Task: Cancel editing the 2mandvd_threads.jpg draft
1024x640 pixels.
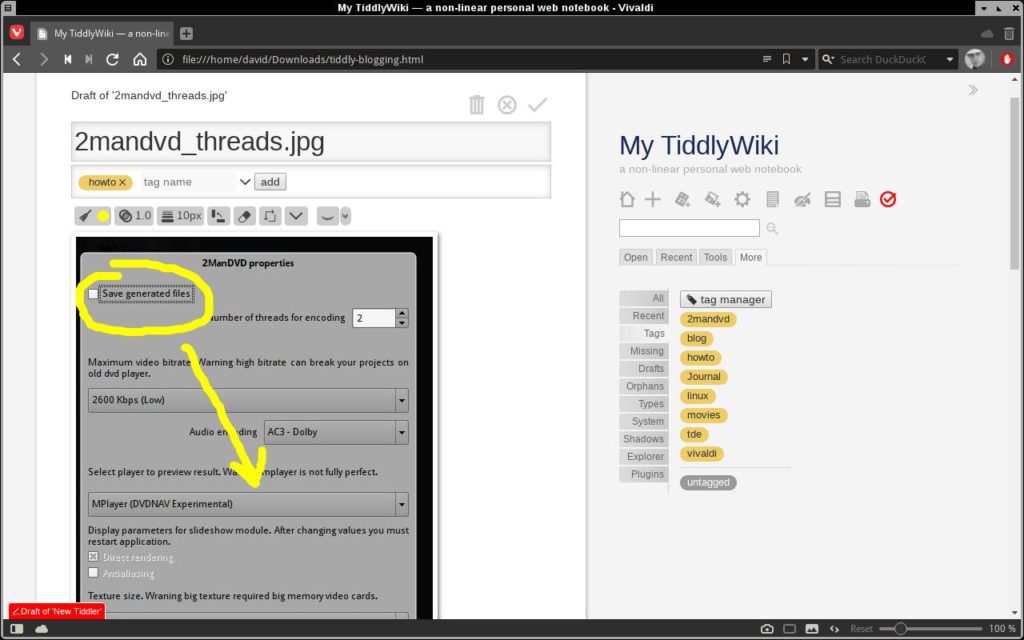Action: 507,104
